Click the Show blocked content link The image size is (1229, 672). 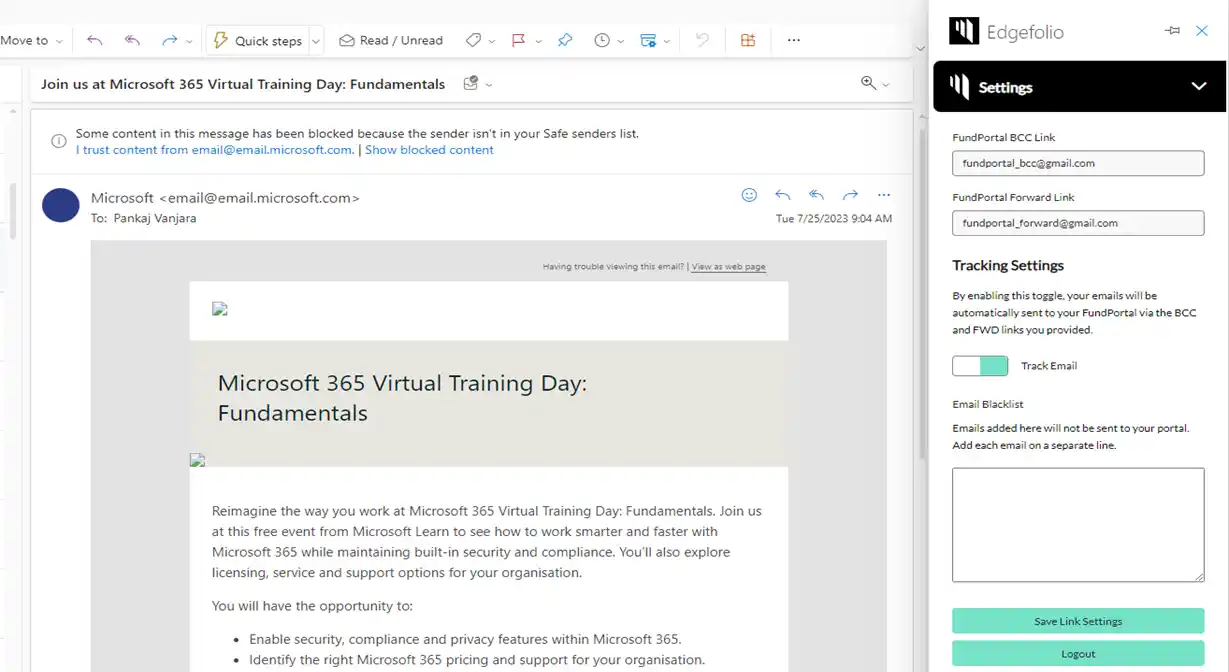point(429,150)
